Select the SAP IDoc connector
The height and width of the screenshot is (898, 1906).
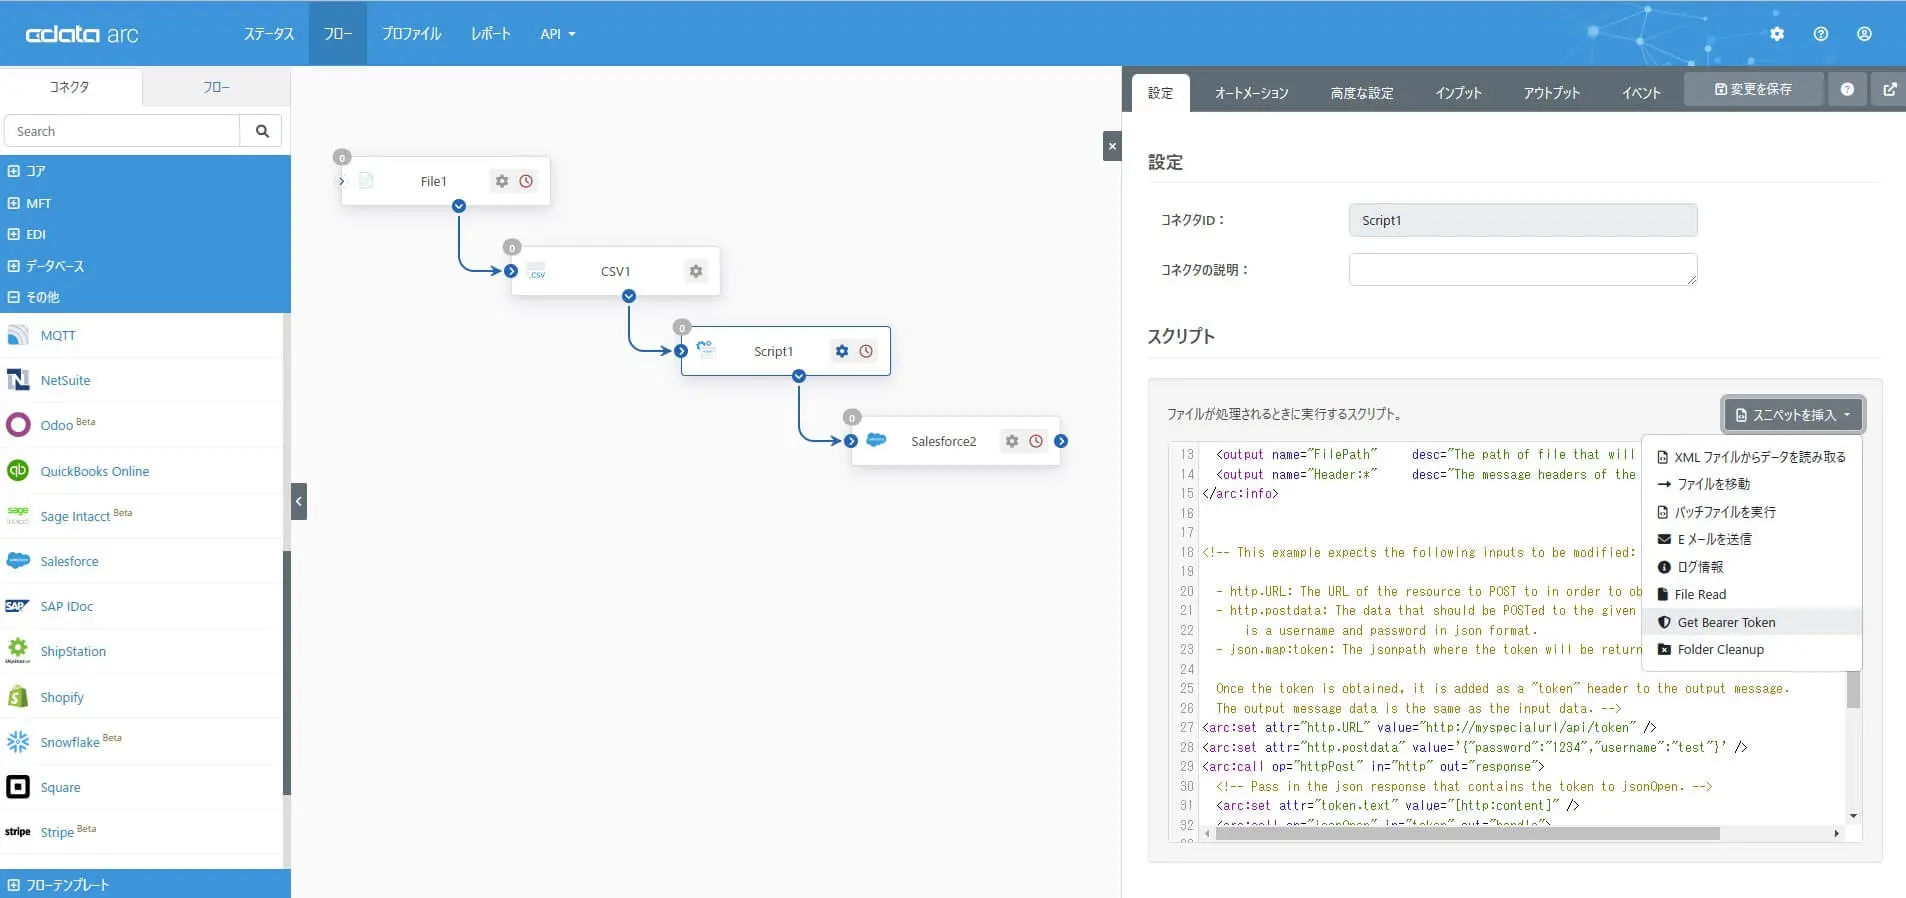[x=141, y=606]
